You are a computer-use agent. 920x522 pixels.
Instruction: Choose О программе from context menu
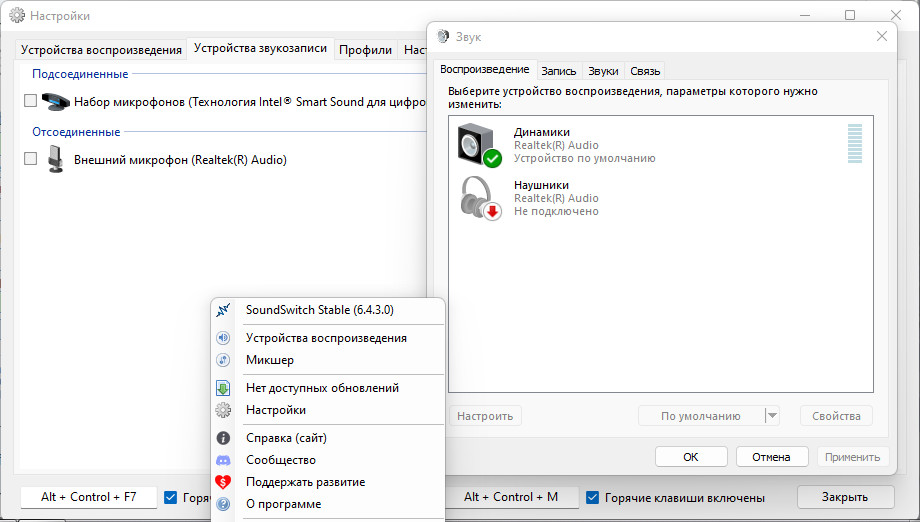point(283,504)
